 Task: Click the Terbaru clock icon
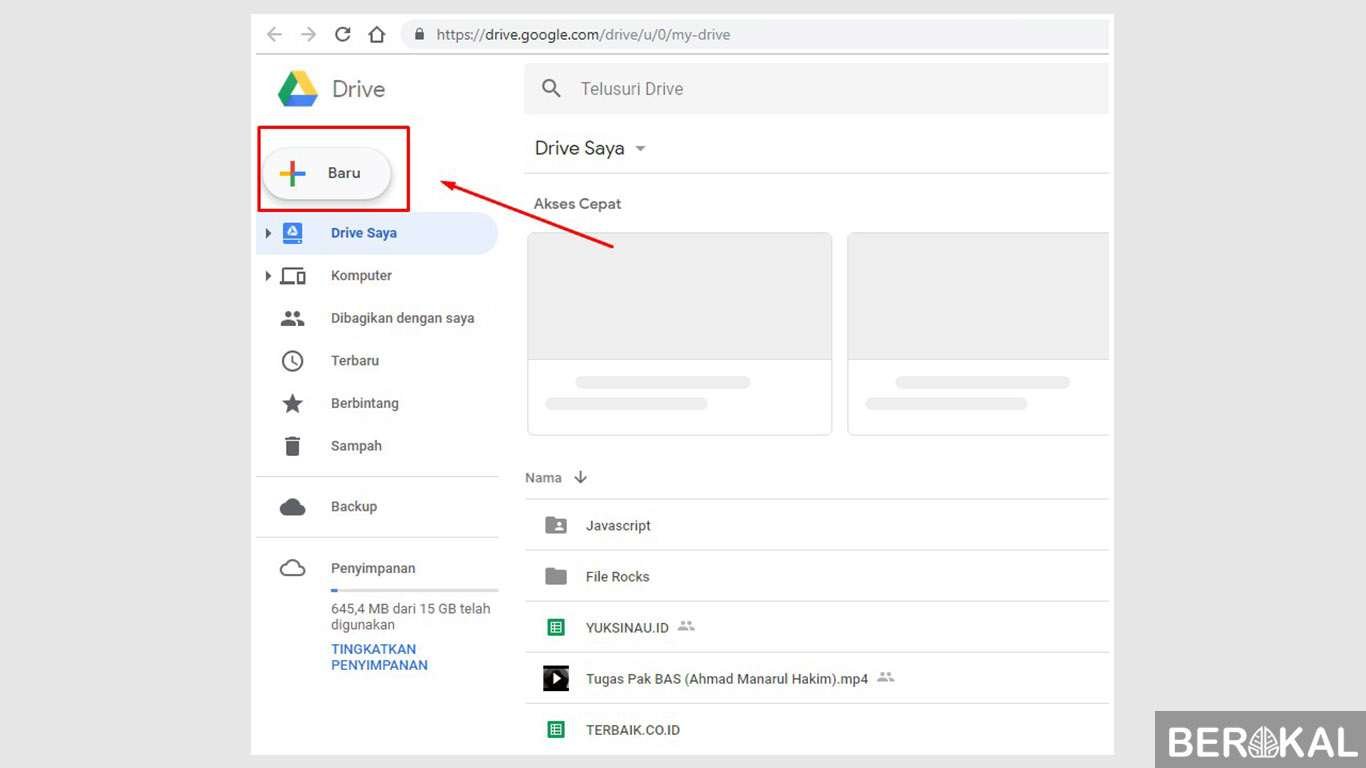coord(292,361)
